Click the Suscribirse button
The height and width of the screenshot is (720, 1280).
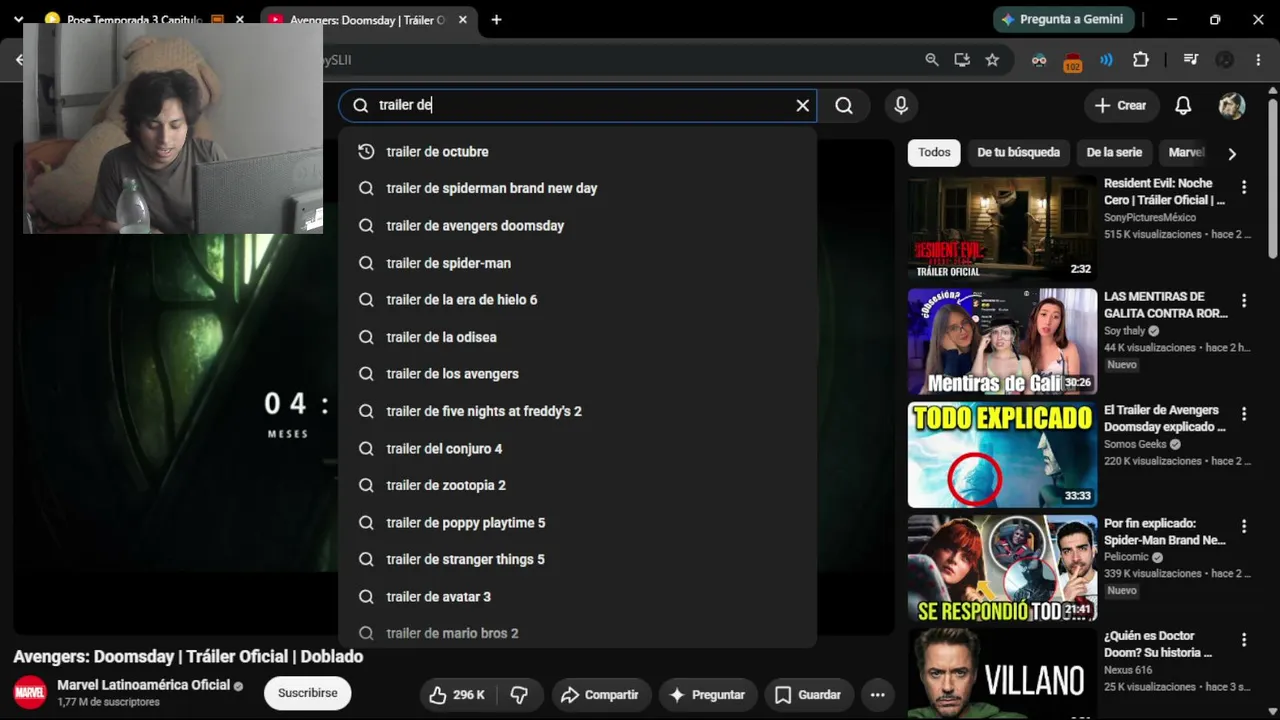[x=308, y=693]
